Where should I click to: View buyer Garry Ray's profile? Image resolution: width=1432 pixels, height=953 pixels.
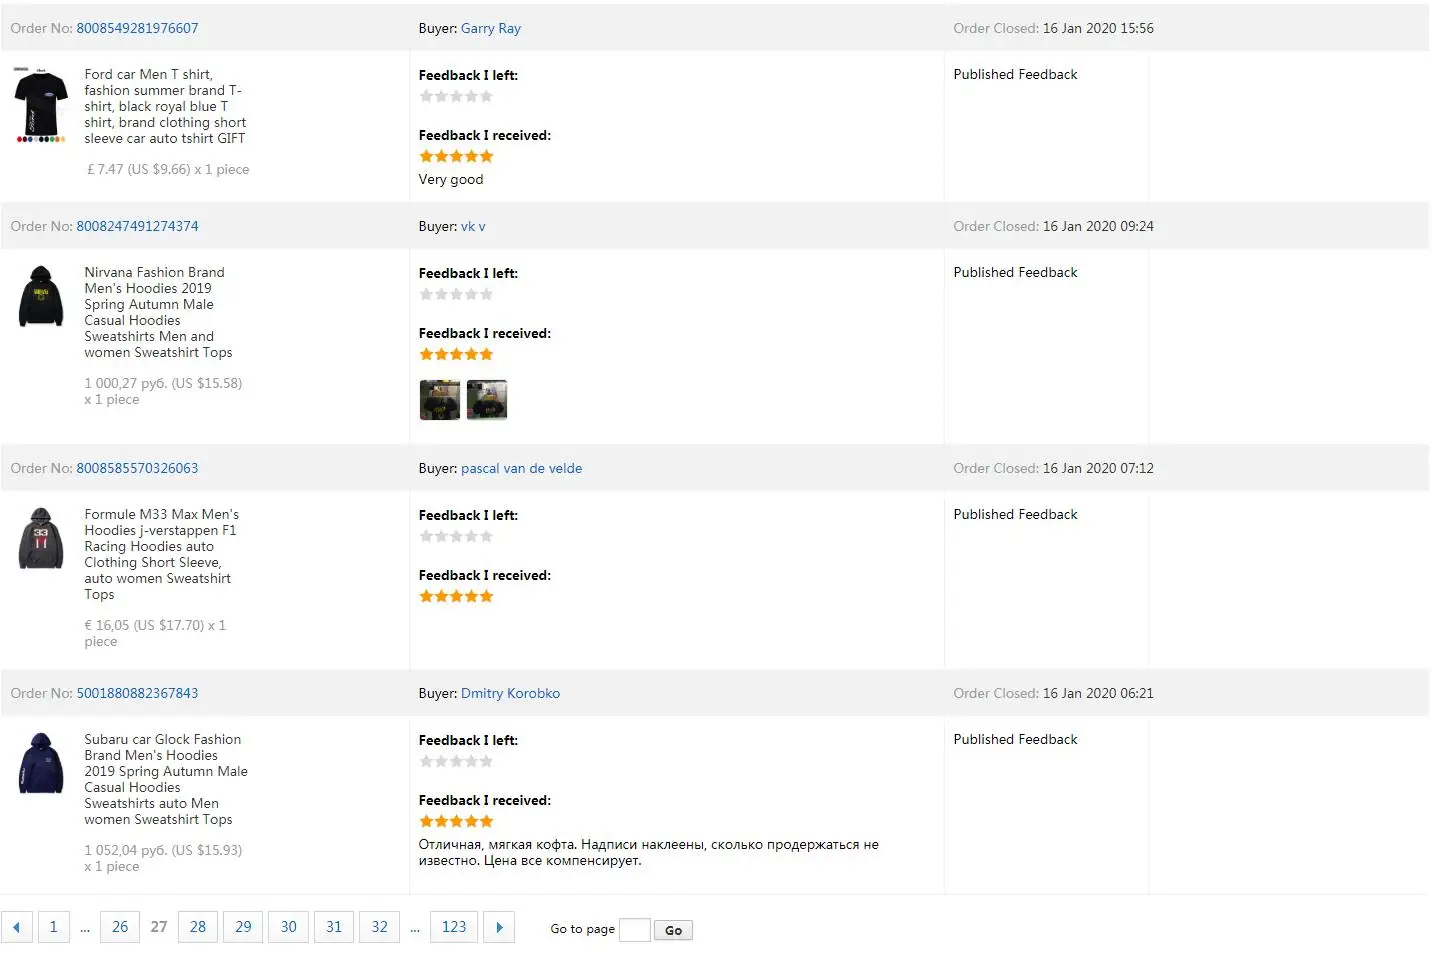[490, 28]
